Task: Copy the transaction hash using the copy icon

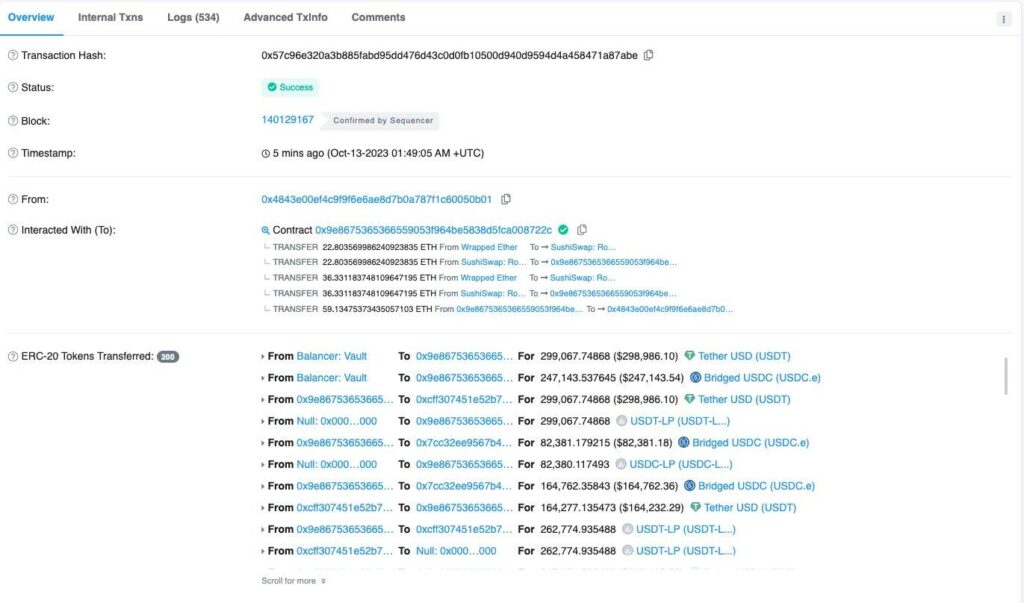Action: point(648,55)
